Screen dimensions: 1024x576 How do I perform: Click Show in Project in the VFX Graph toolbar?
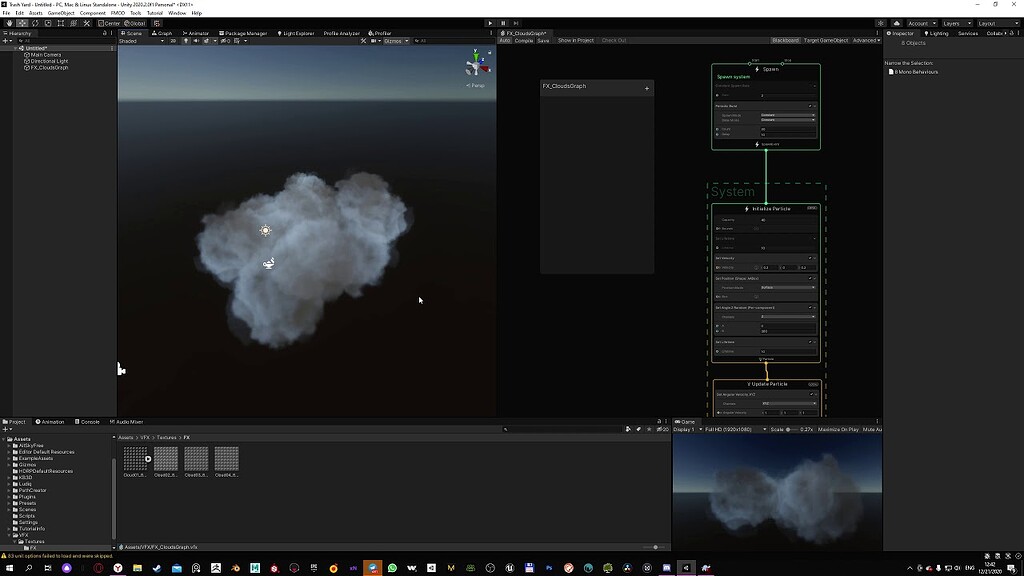[x=576, y=40]
